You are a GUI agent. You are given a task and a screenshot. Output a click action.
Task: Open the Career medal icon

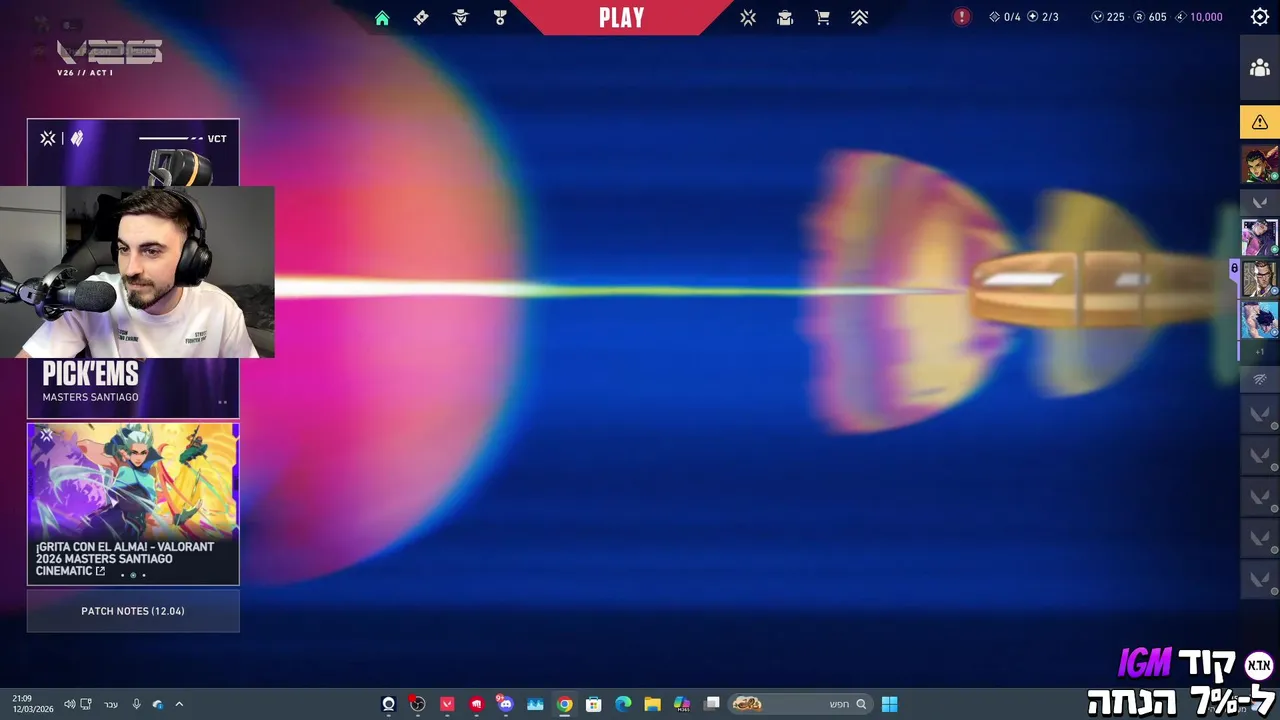click(500, 18)
